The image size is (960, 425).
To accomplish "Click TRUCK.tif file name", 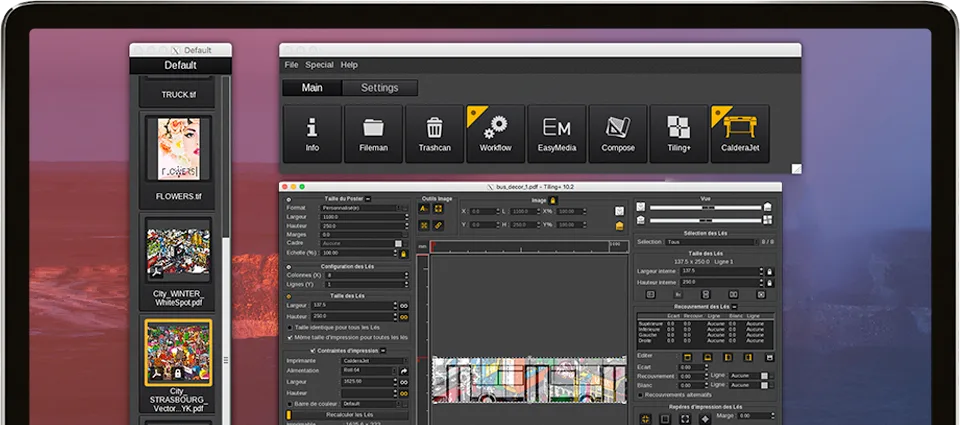I will tap(179, 95).
